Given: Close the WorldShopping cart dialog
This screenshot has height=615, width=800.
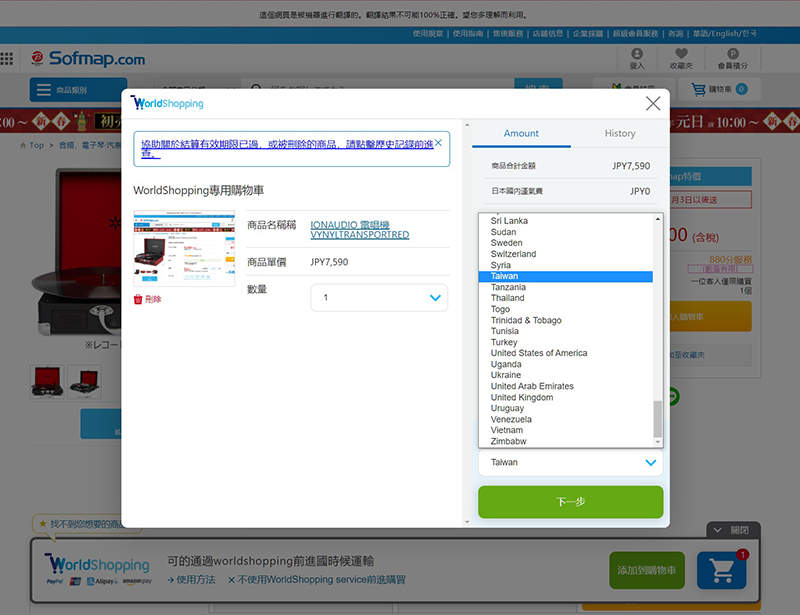Looking at the screenshot, I should pos(653,104).
